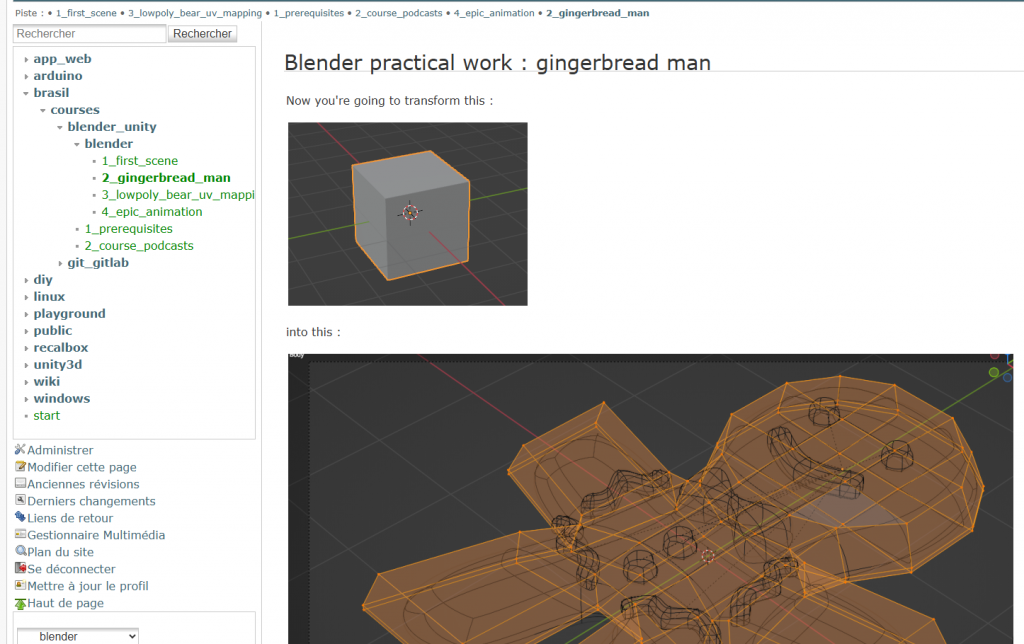Click Se déconnecter link
1024x644 pixels.
point(71,569)
